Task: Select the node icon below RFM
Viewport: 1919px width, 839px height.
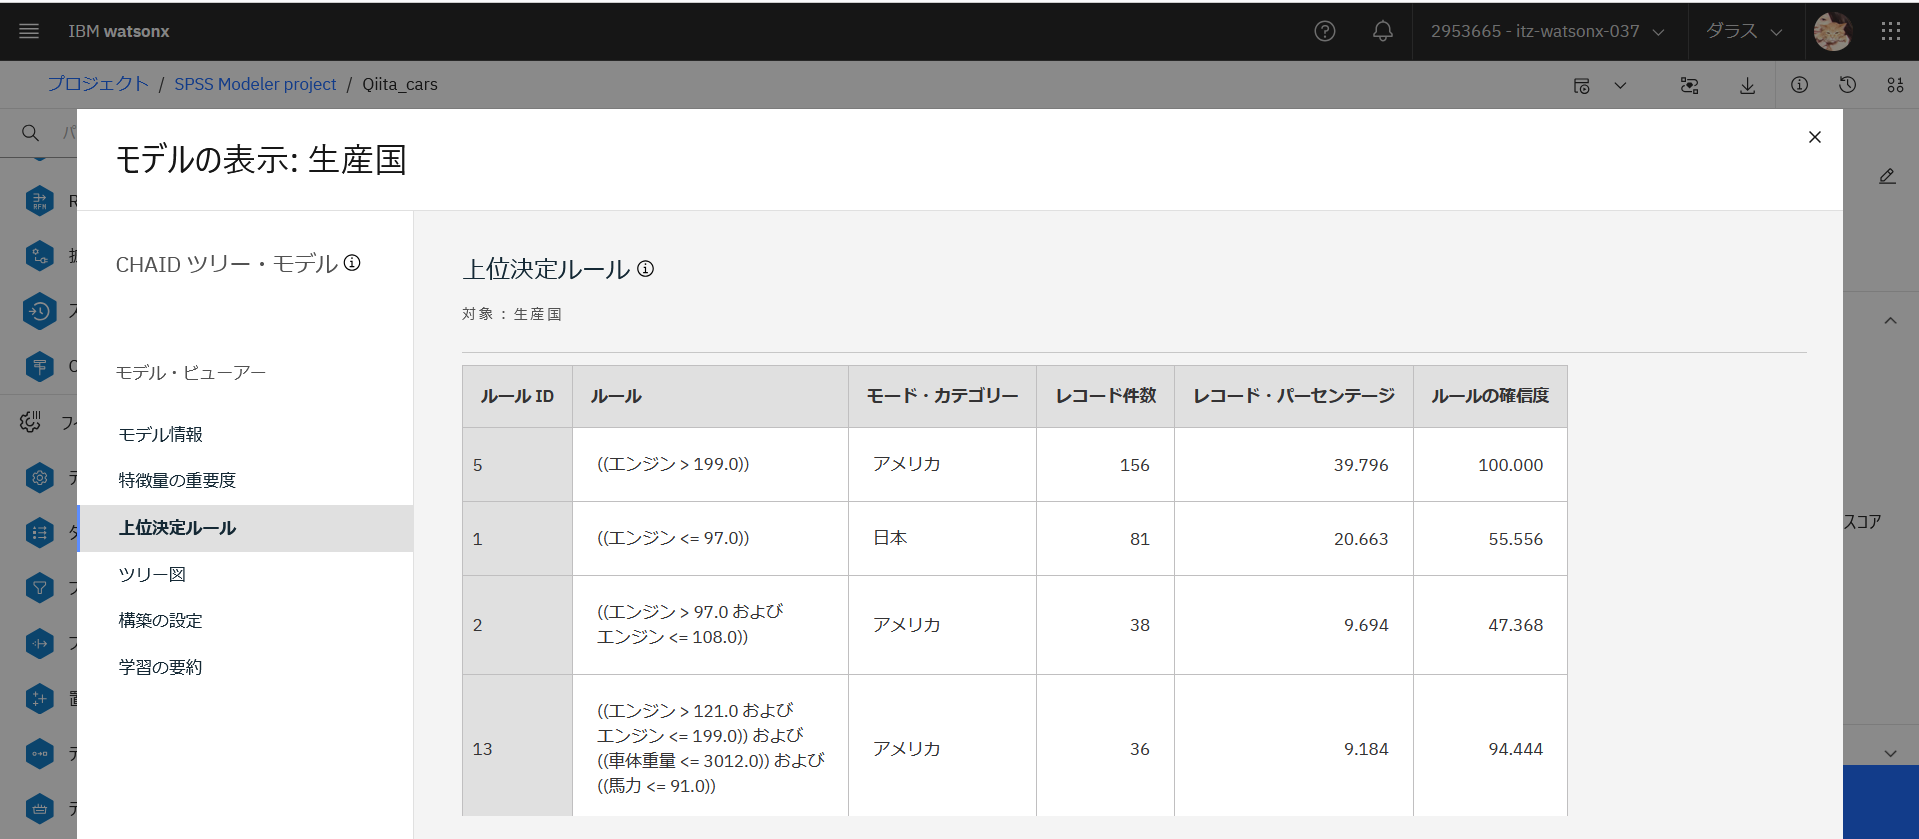Action: pyautogui.click(x=40, y=256)
